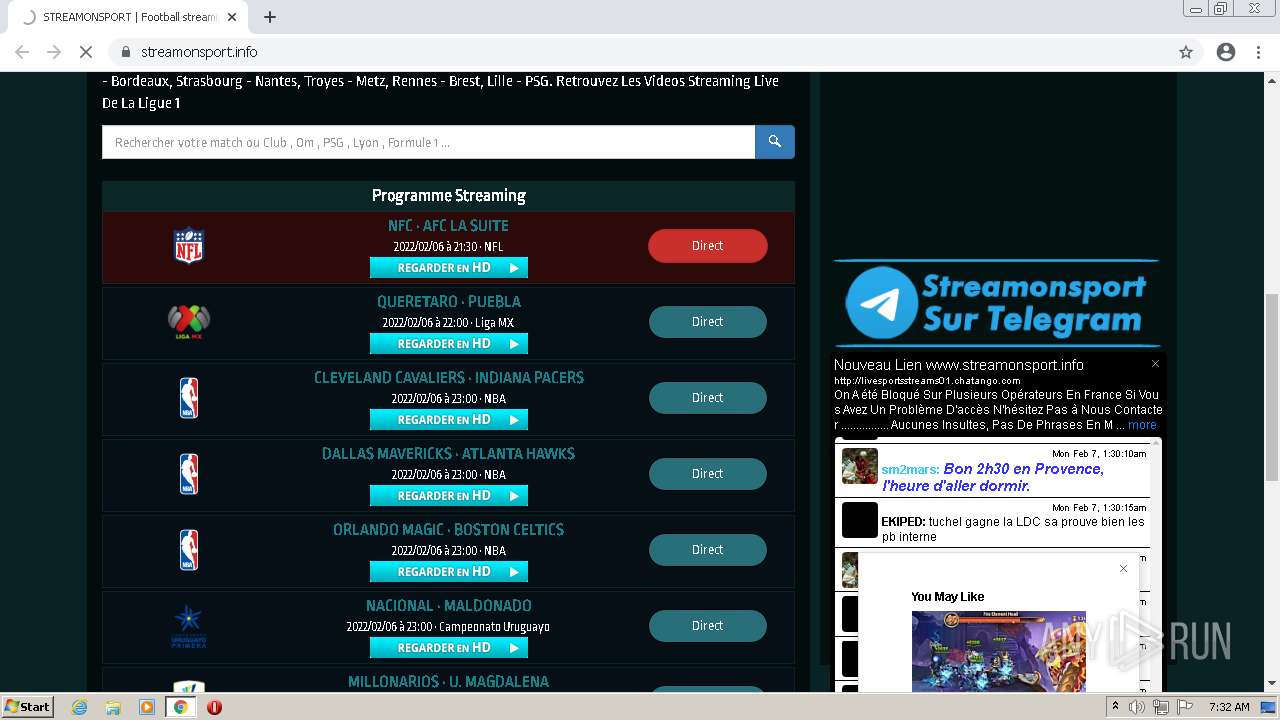Viewport: 1280px width, 720px height.
Task: Click Regarder en HD under NFC - AFC
Action: tap(449, 268)
